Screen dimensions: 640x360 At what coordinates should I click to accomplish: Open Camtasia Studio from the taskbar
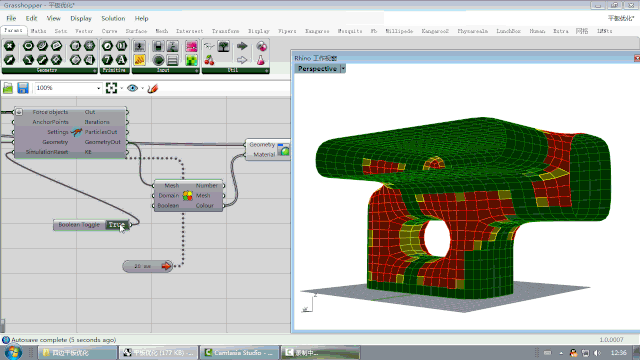pyautogui.click(x=240, y=353)
